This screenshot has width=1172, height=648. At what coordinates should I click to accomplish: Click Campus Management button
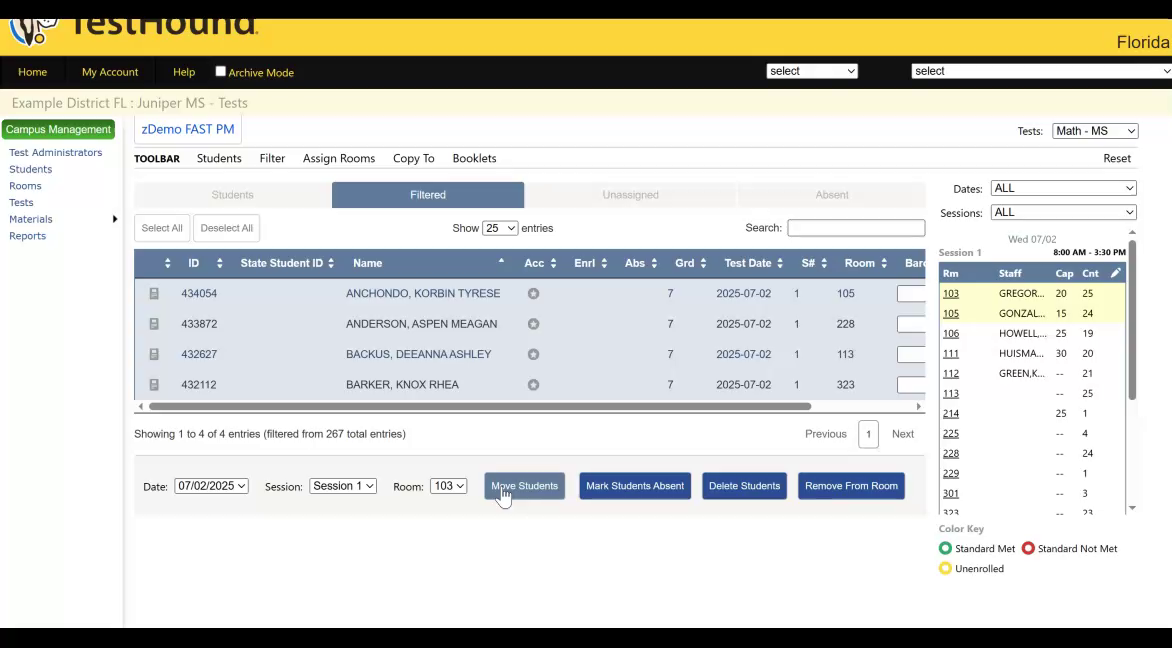(58, 129)
